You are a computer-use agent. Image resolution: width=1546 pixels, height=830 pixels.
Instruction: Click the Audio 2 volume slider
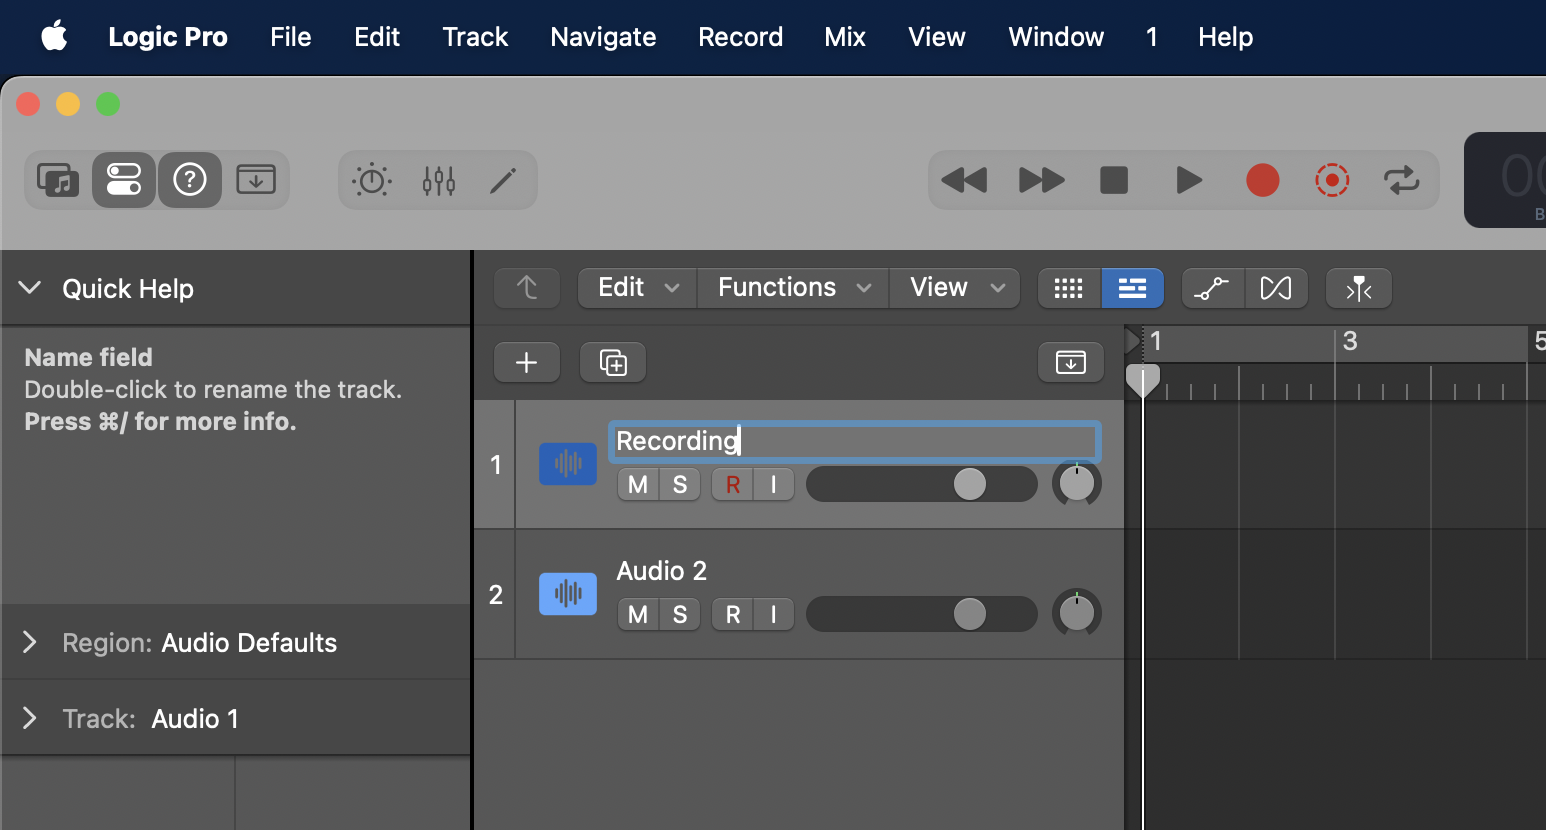coord(921,614)
